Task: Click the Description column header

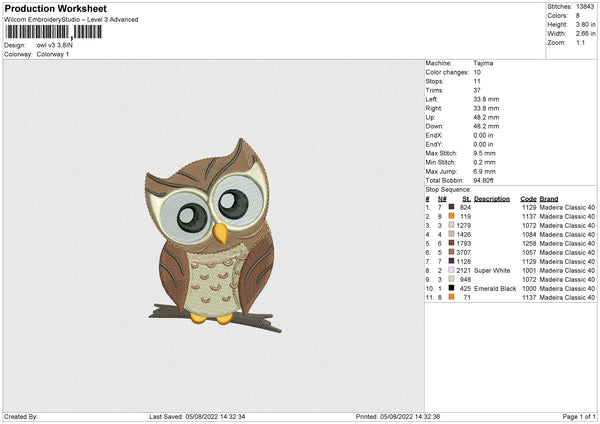Action: tap(492, 199)
